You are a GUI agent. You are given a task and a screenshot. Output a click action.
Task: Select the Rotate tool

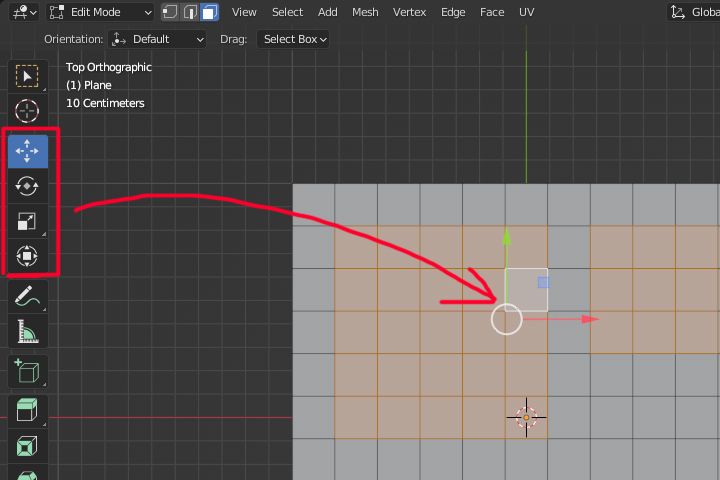[28, 186]
